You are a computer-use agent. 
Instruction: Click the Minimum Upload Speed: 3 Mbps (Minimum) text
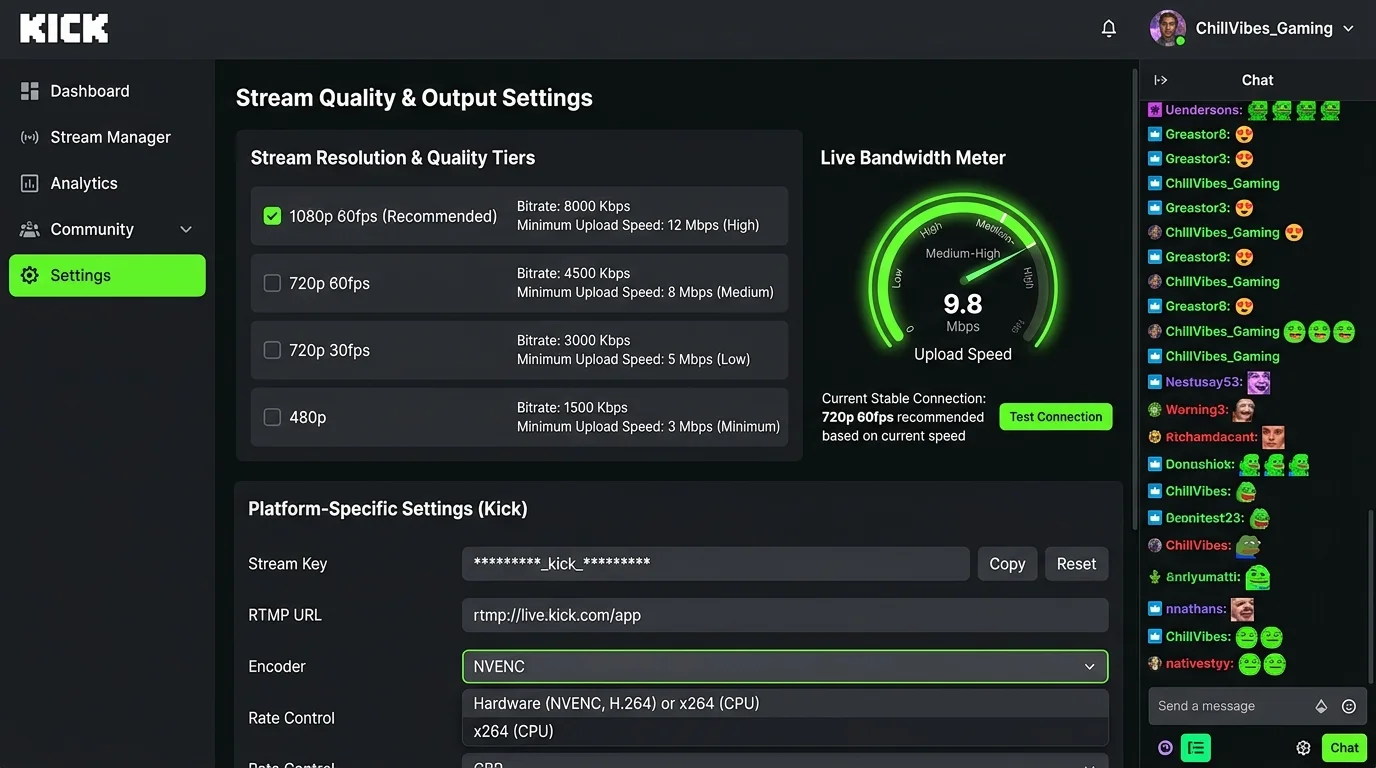click(x=648, y=426)
